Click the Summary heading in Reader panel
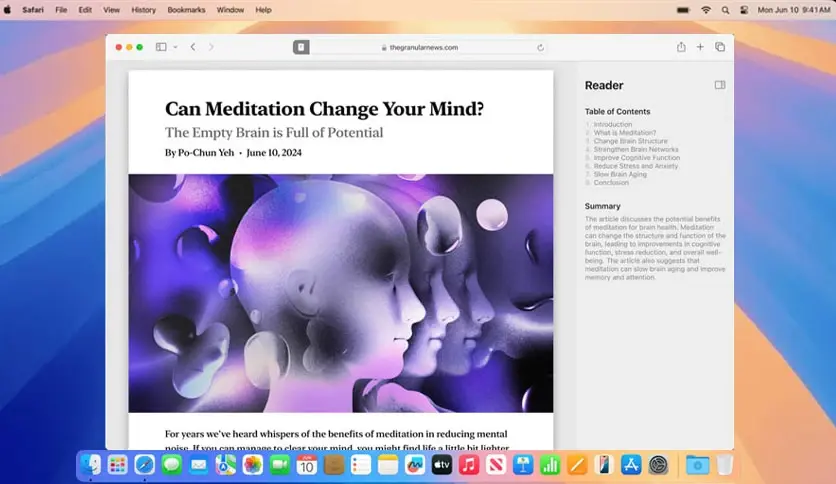 click(602, 206)
